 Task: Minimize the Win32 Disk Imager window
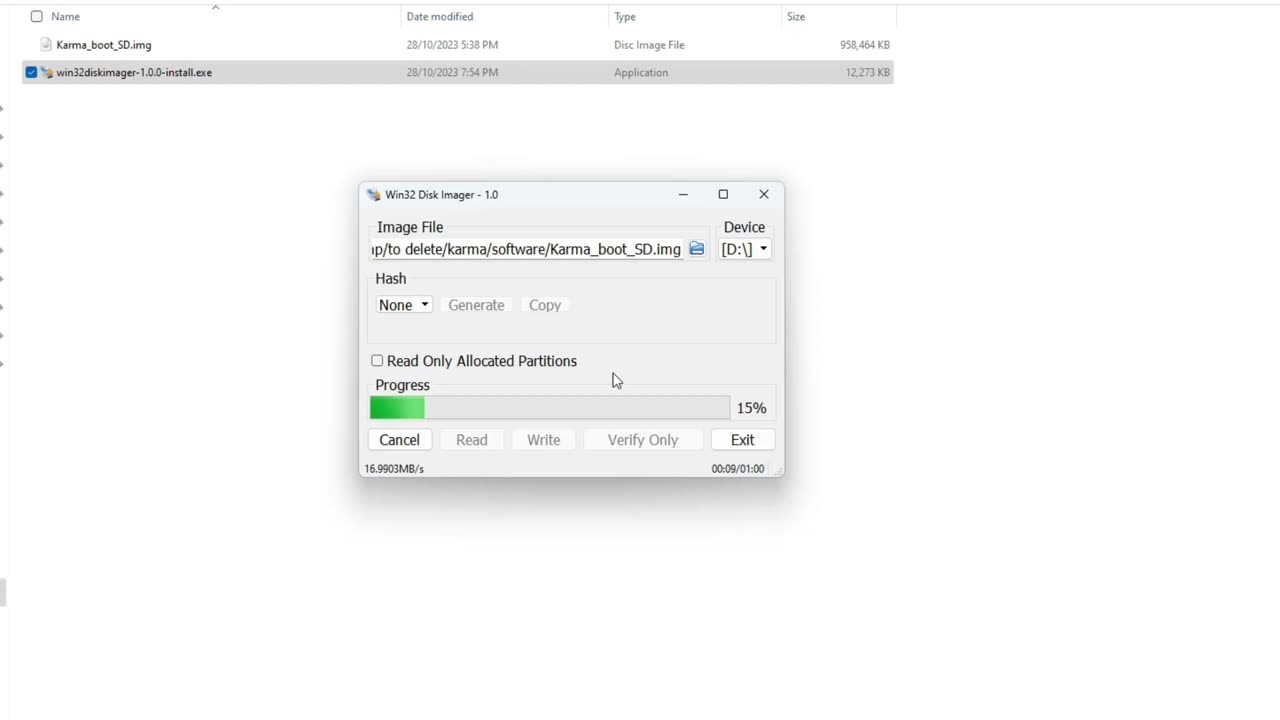click(683, 194)
